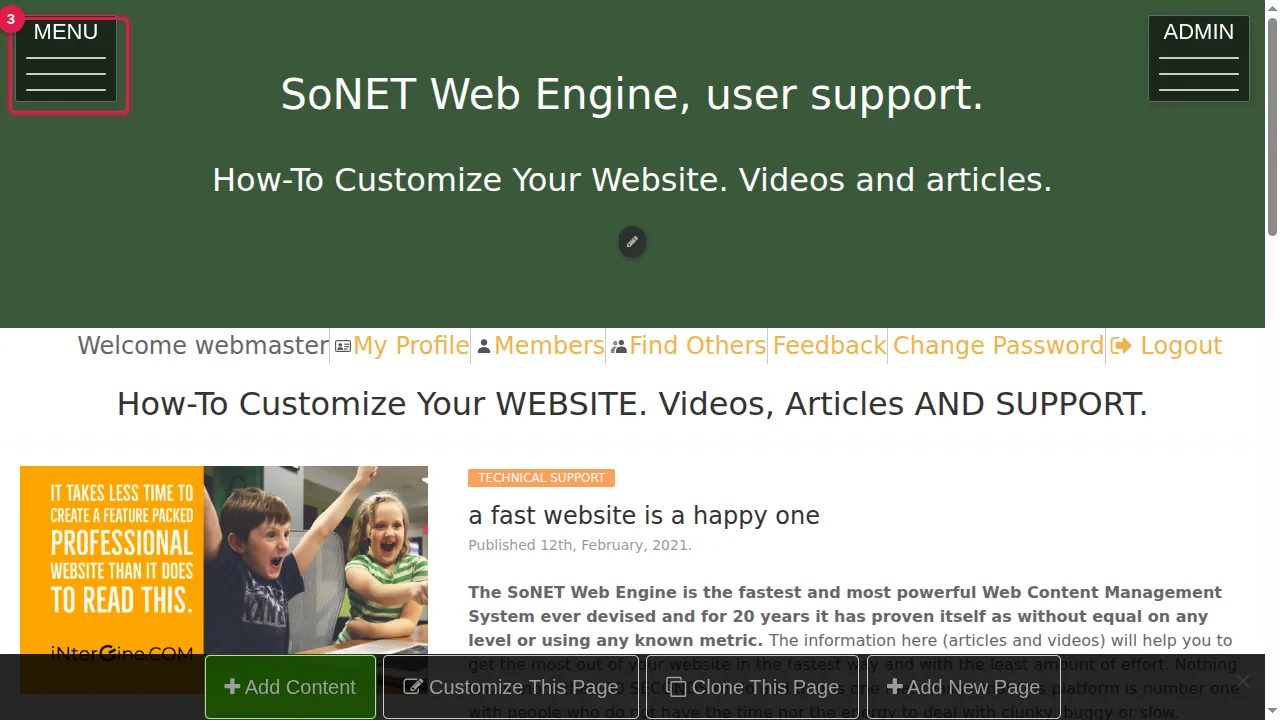
Task: Click the 'Welcome webmaster' text
Action: [x=203, y=346]
